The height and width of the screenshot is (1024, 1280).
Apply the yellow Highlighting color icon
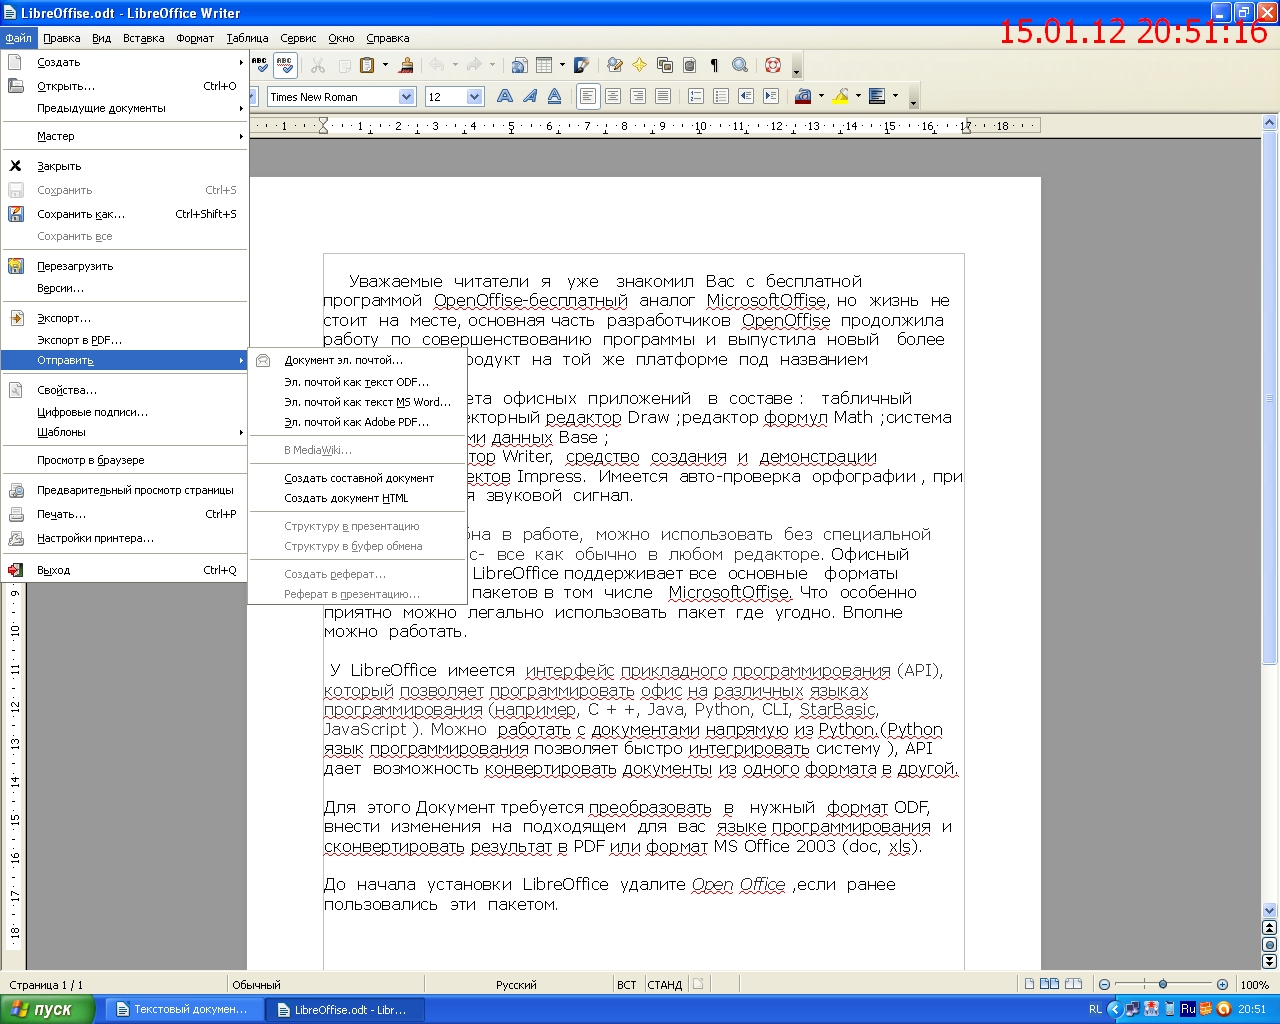[840, 96]
